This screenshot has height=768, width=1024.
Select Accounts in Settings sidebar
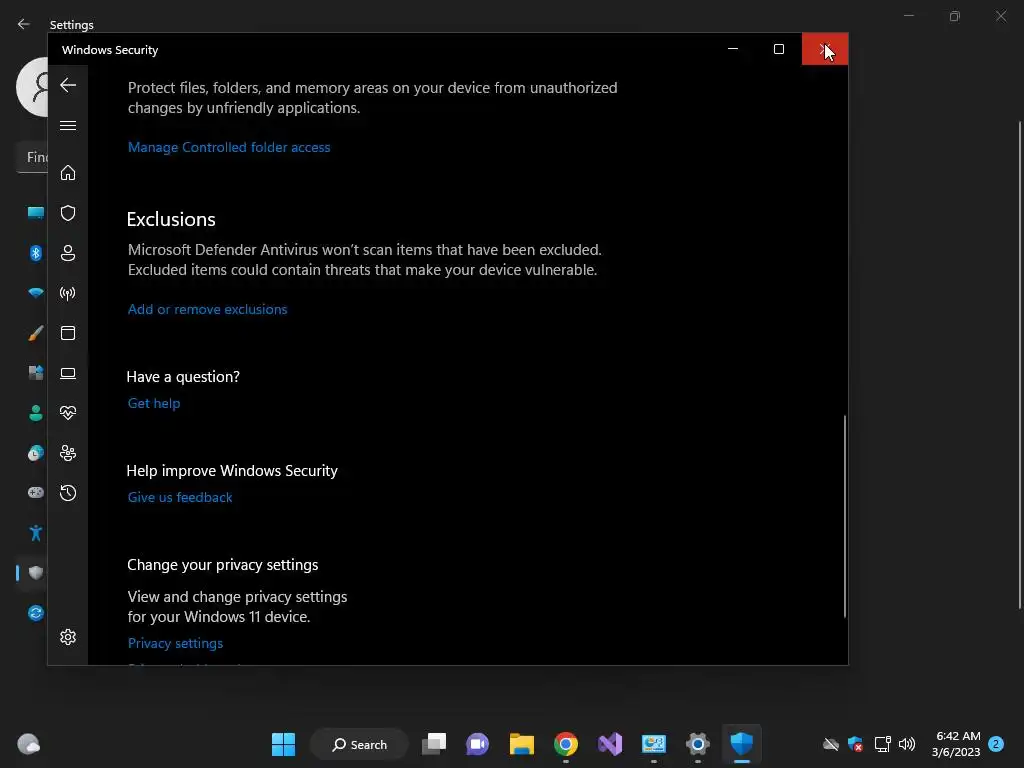[x=36, y=413]
